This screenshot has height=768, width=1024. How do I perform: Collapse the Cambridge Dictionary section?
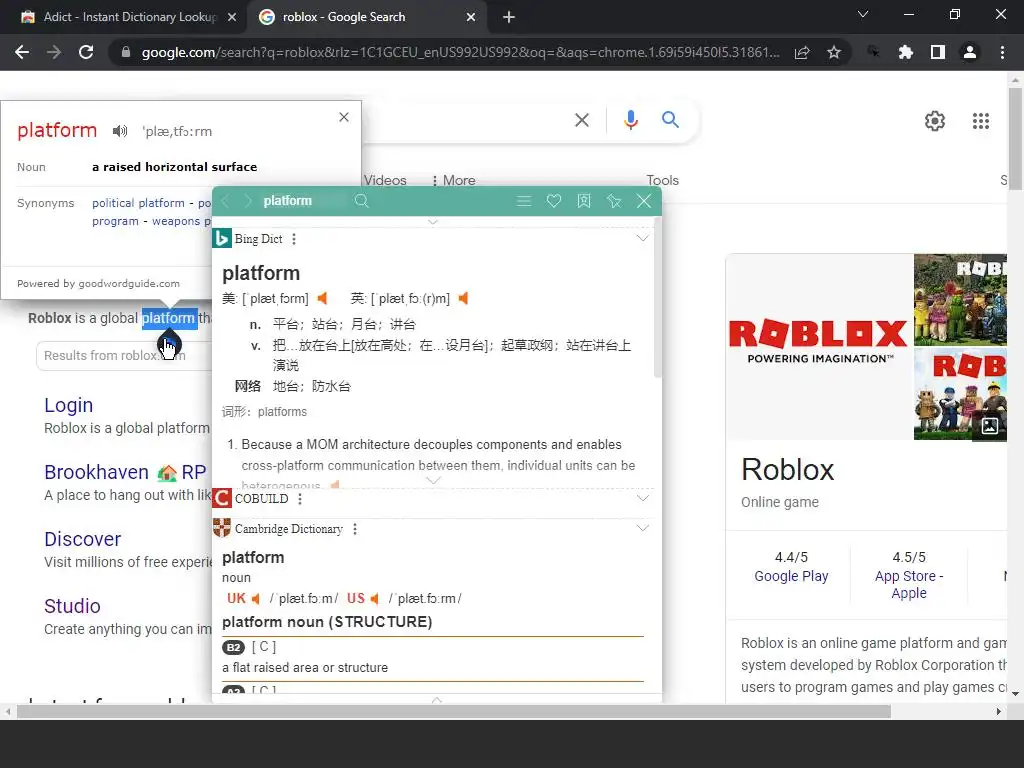(643, 528)
